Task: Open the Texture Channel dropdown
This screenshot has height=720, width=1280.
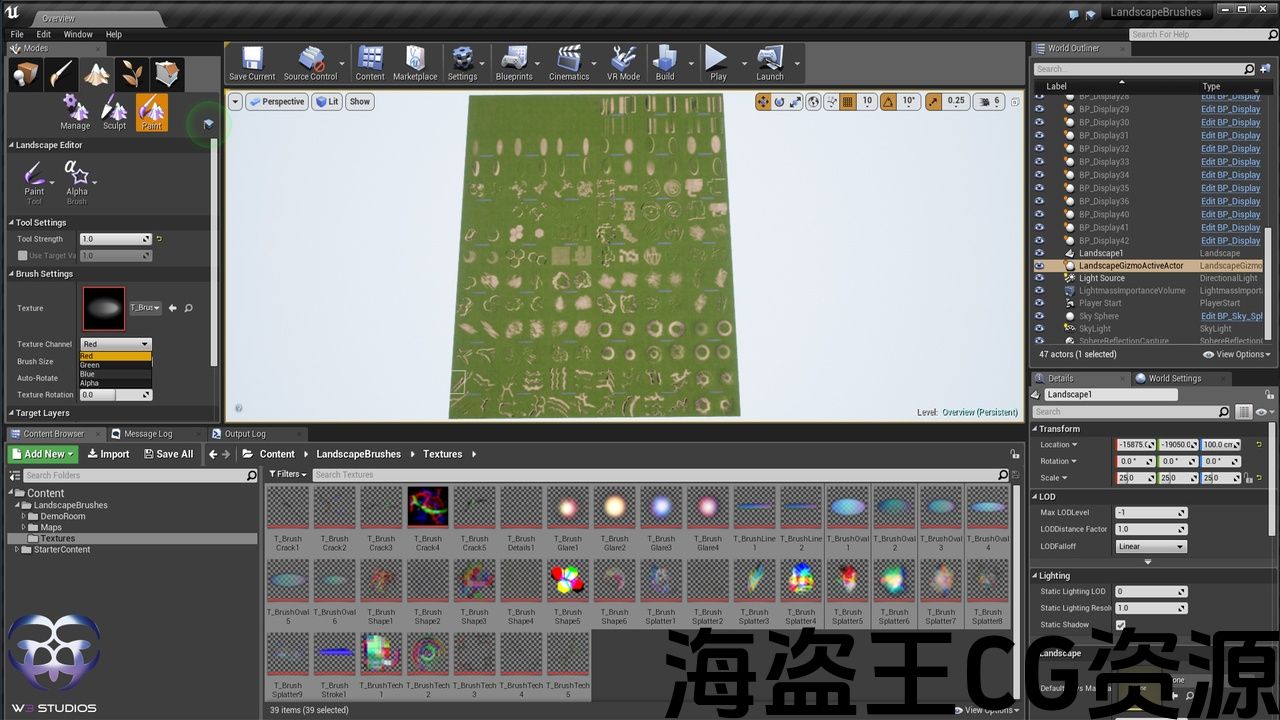Action: [115, 344]
